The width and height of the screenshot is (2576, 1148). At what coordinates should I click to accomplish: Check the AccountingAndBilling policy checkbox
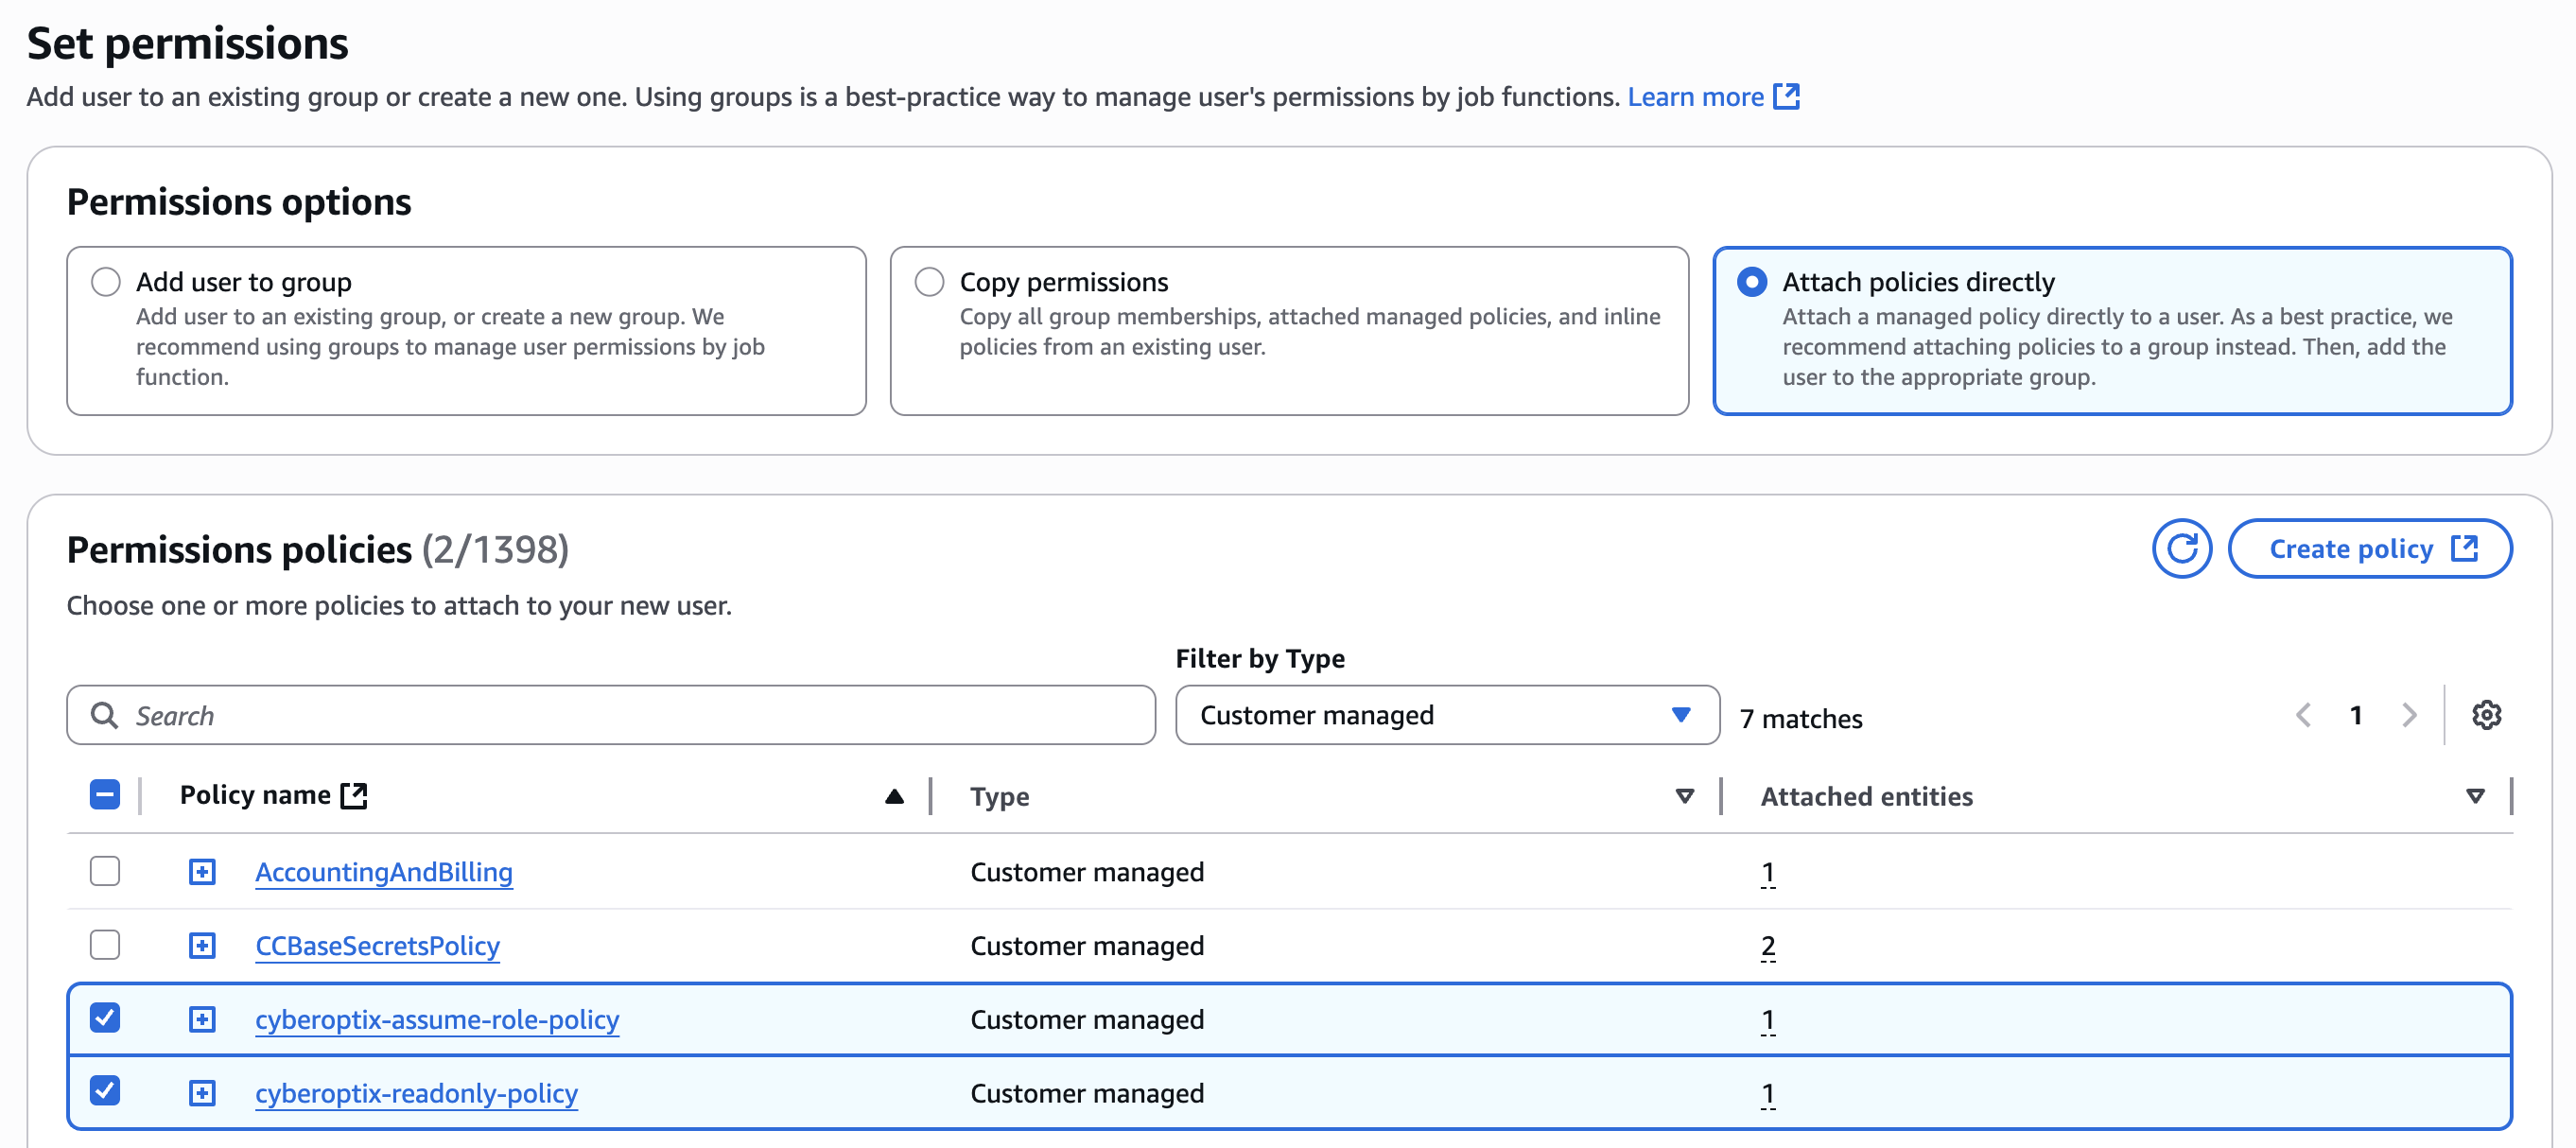pyautogui.click(x=104, y=871)
